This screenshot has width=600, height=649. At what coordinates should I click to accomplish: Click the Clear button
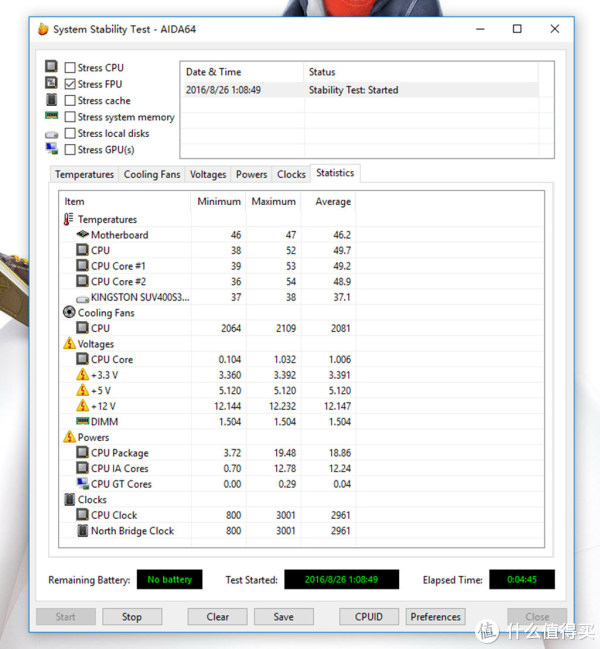click(x=218, y=617)
